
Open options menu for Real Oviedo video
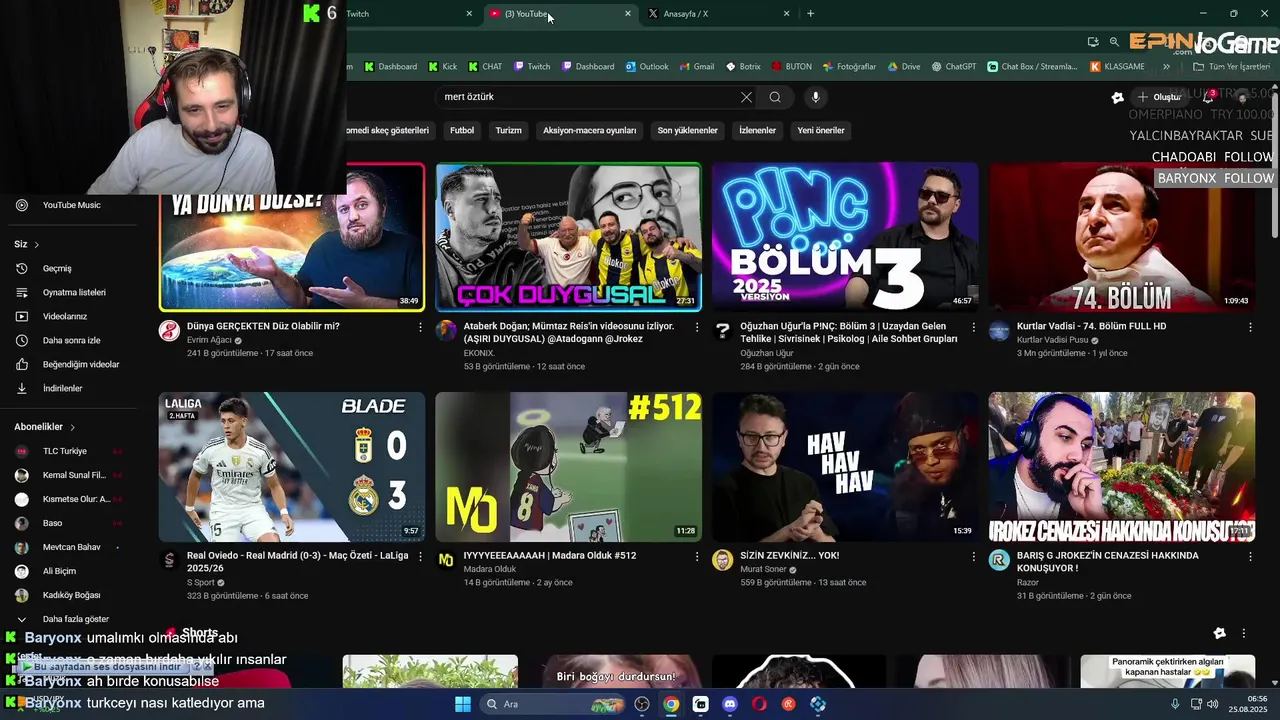coord(420,556)
